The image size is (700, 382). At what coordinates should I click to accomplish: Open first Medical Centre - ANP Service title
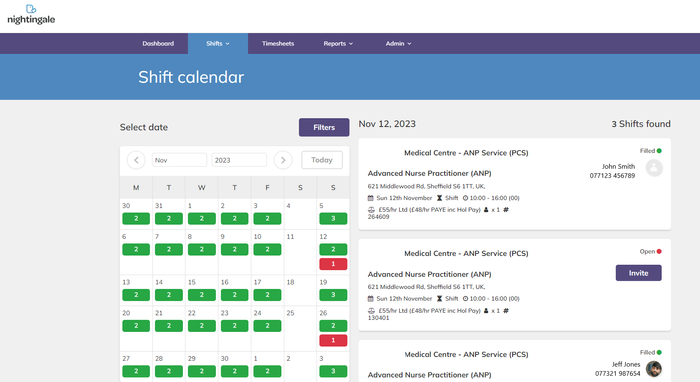[x=466, y=153]
